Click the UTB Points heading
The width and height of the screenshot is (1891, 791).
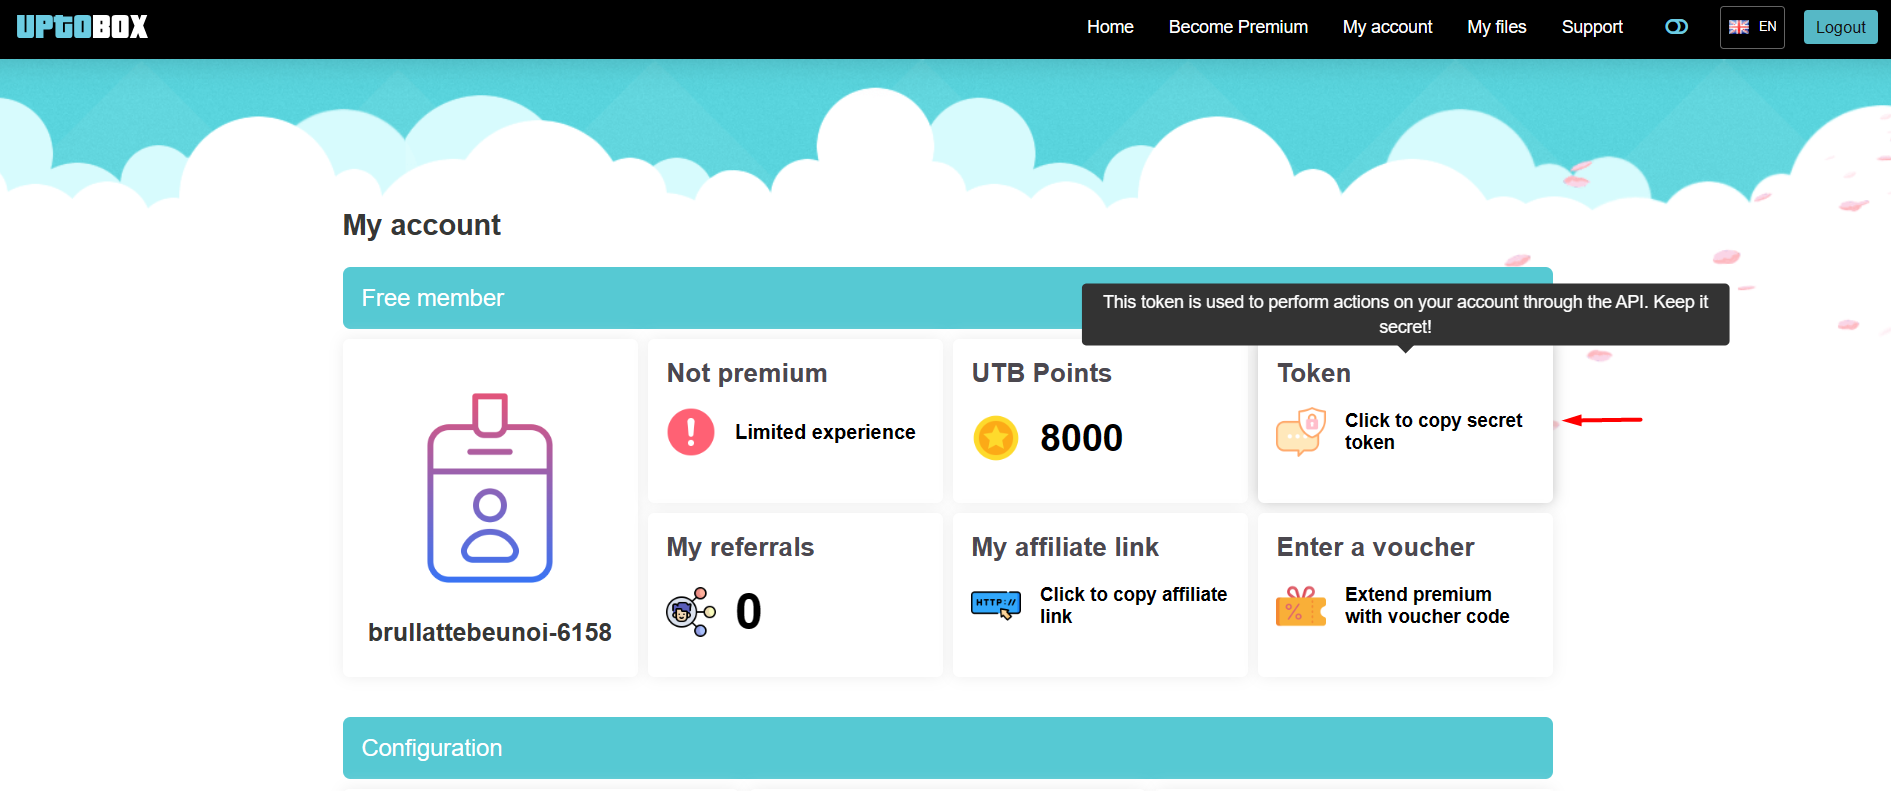[1041, 373]
